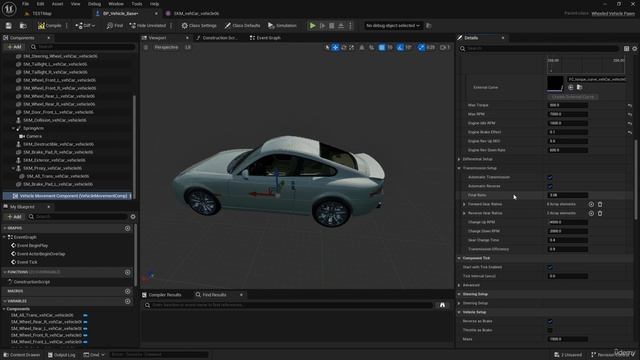Screen dimensions: 640x360
Task: Switch to the Construction Script tab
Action: pyautogui.click(x=220, y=38)
